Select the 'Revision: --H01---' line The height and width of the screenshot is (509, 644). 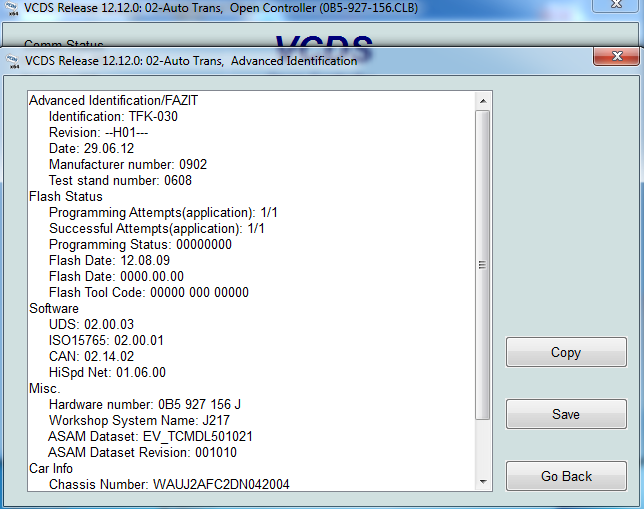(x=99, y=133)
